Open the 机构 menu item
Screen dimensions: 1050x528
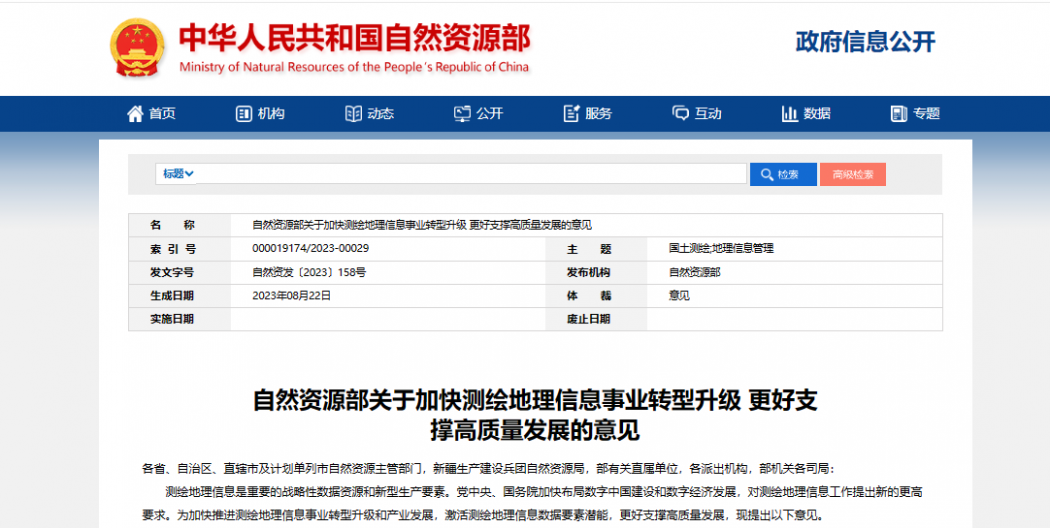click(x=271, y=114)
